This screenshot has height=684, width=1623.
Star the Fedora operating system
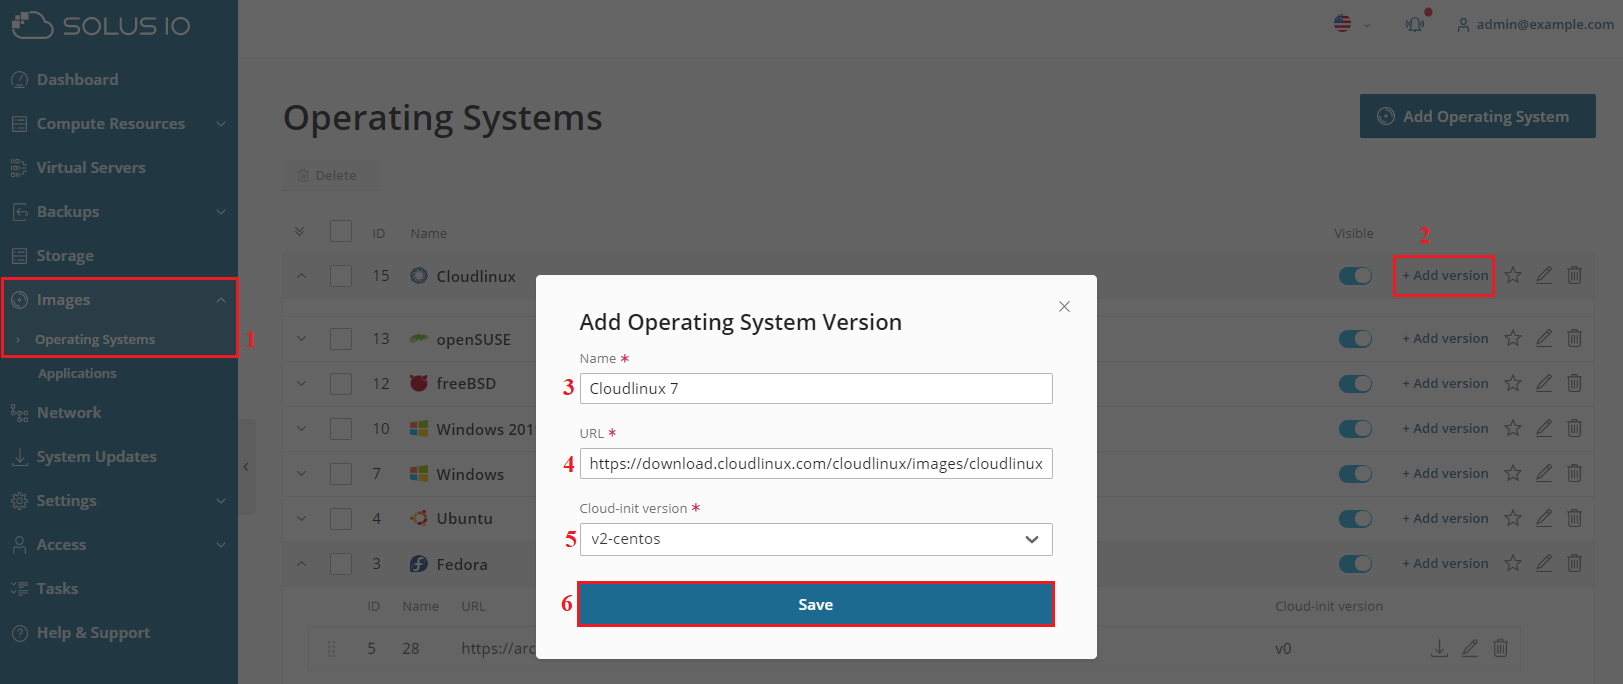[x=1513, y=563]
